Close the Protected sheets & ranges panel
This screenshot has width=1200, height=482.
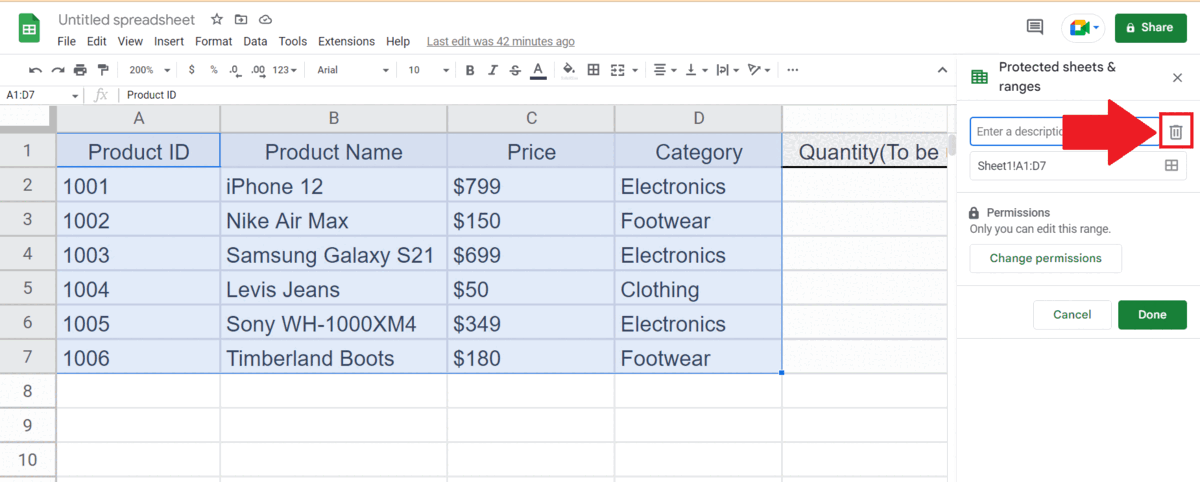point(1177,77)
